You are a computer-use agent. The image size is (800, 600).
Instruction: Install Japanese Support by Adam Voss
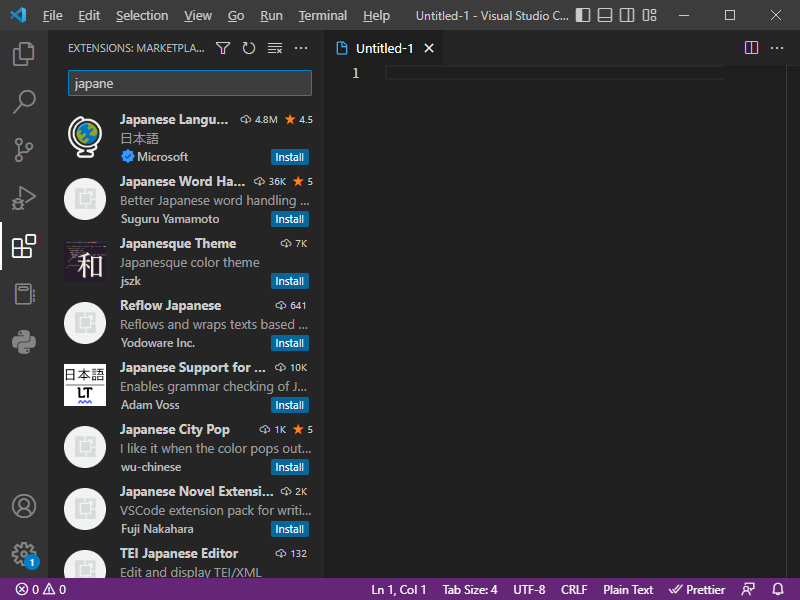pyautogui.click(x=289, y=405)
